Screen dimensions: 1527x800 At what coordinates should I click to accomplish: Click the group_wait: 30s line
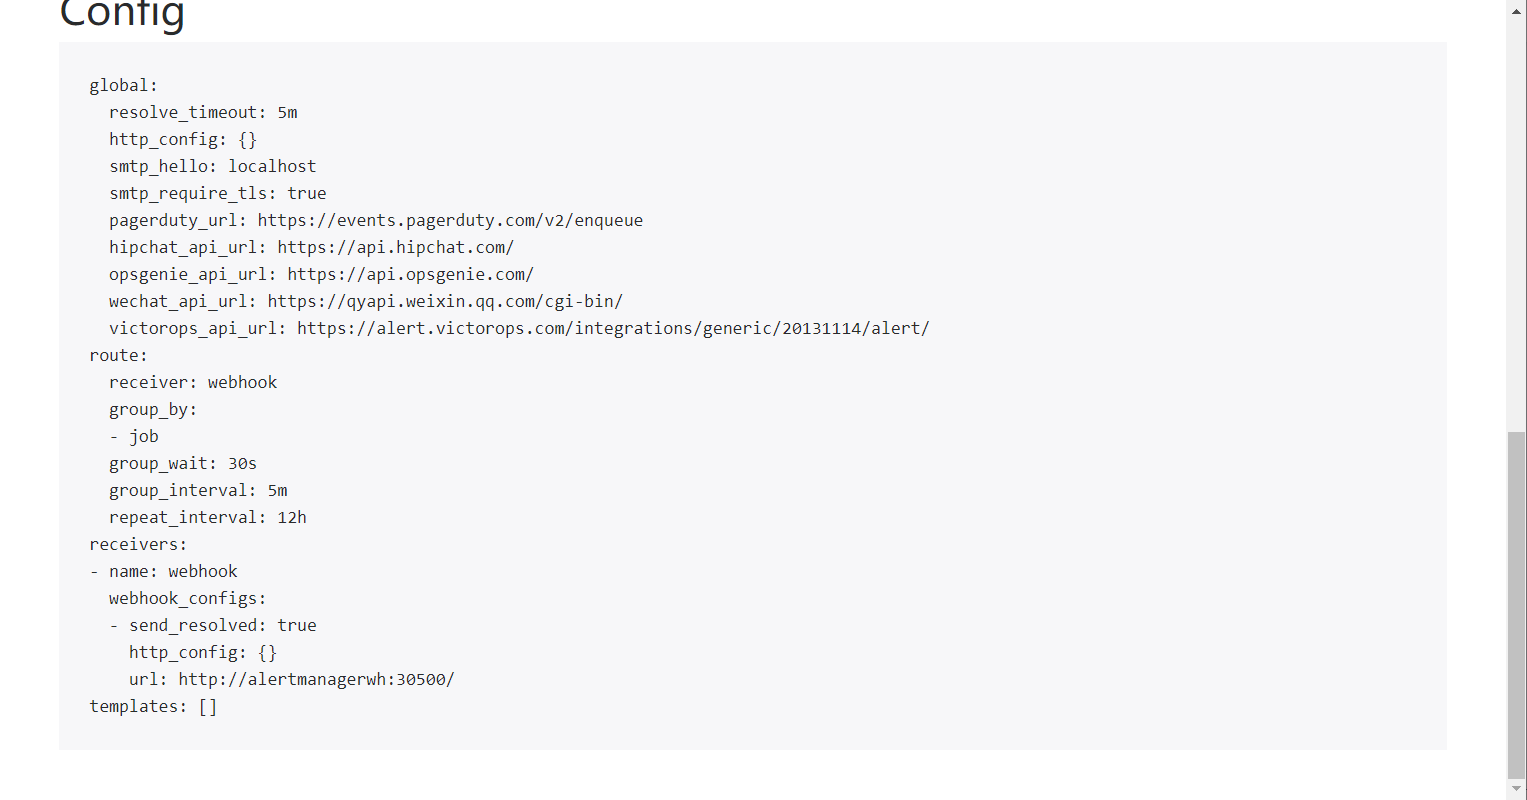[x=183, y=463]
